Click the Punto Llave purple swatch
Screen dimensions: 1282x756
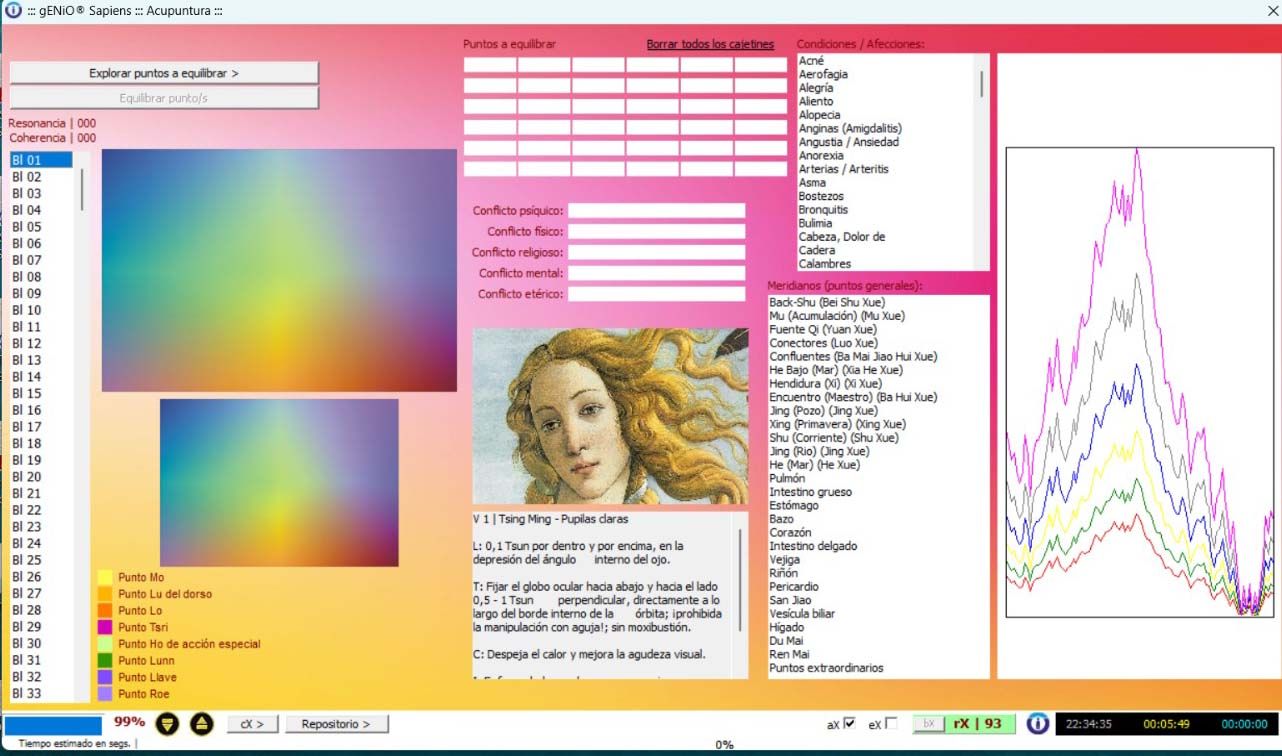(105, 677)
